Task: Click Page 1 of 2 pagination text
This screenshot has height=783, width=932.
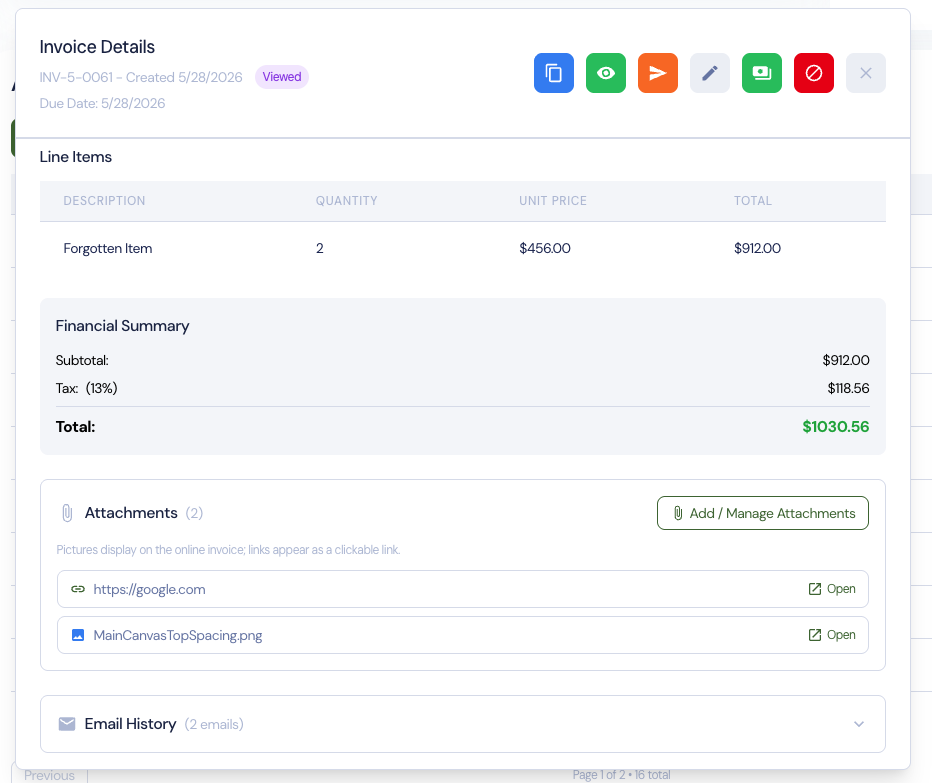Action: [599, 775]
